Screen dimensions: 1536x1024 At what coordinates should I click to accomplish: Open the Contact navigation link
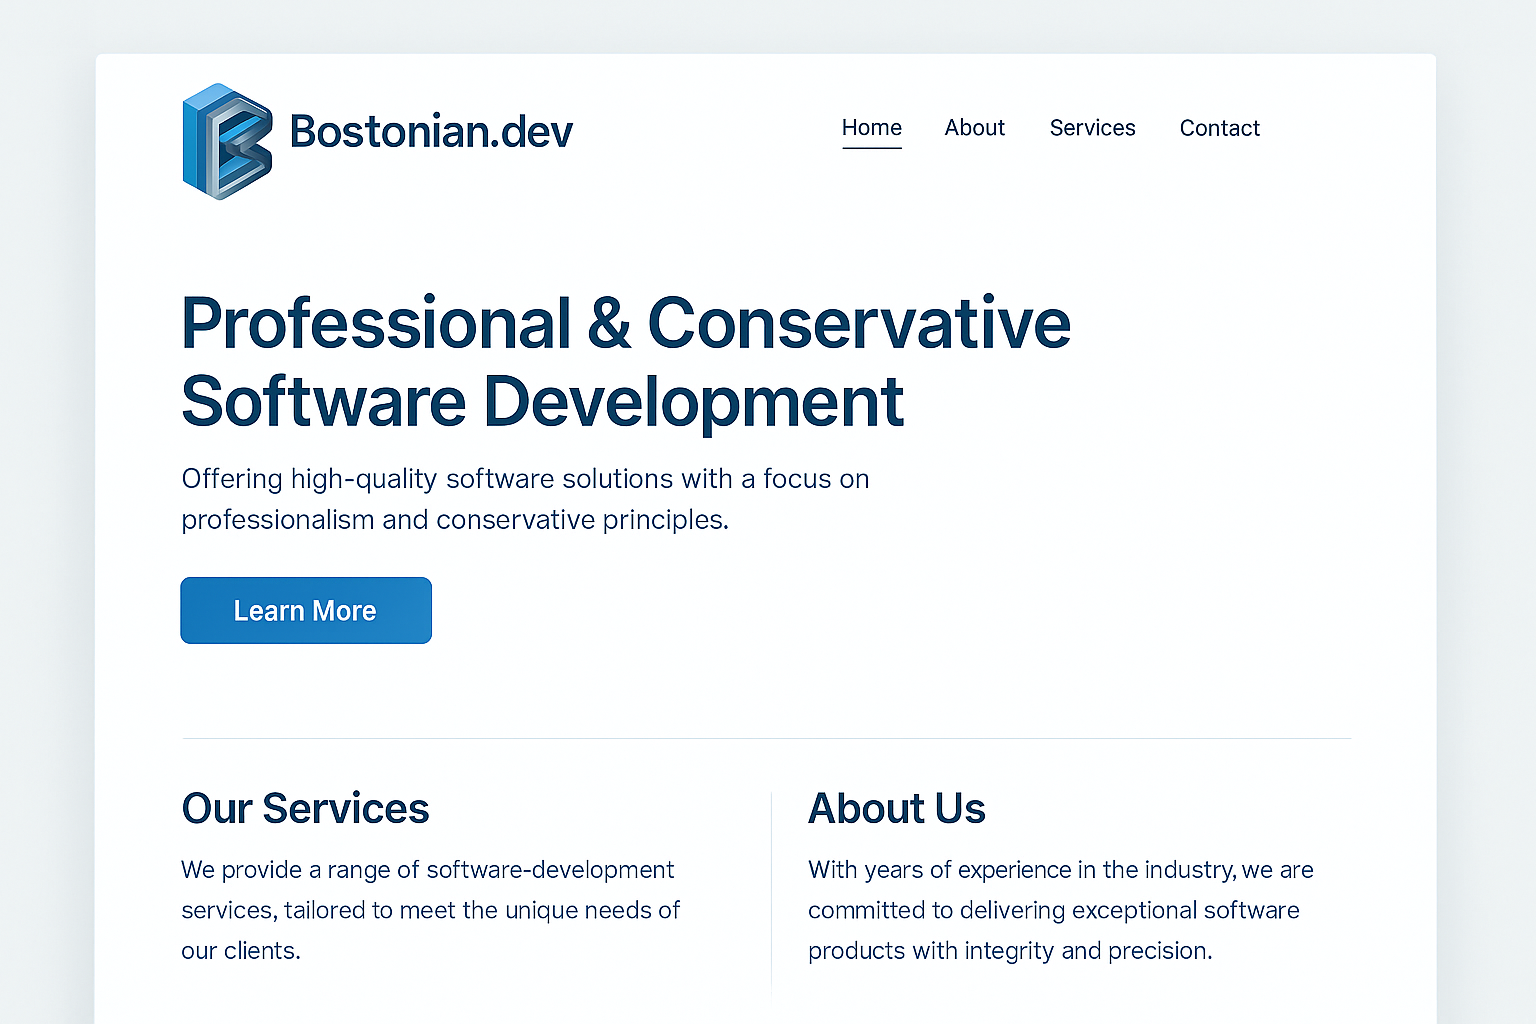pos(1219,128)
